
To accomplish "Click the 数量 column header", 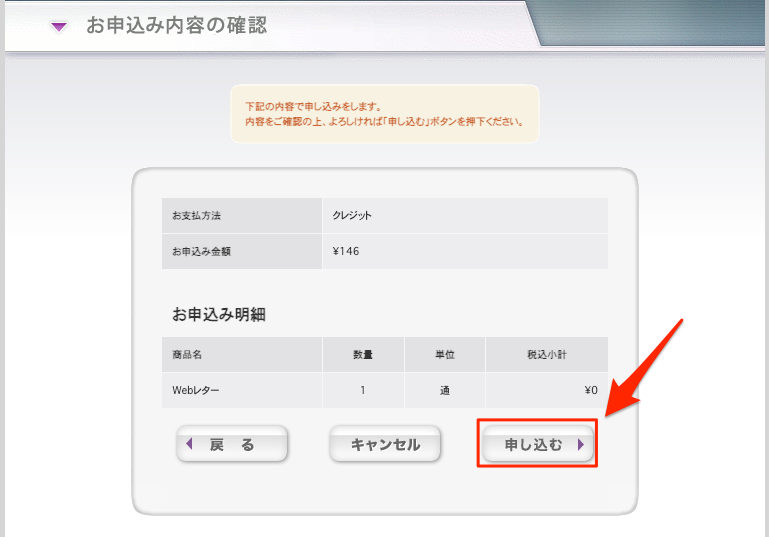I will [363, 354].
